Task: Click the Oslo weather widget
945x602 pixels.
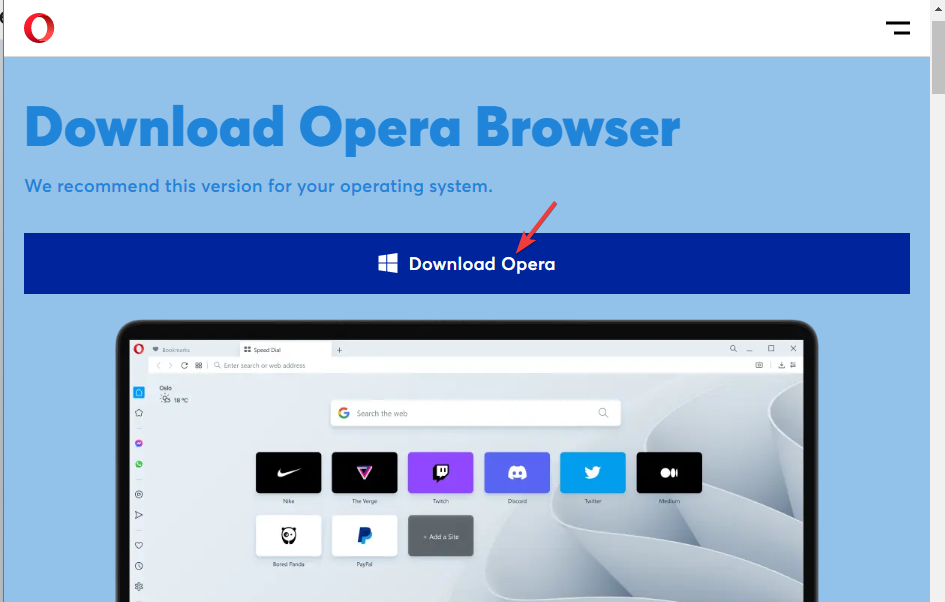Action: pyautogui.click(x=174, y=395)
